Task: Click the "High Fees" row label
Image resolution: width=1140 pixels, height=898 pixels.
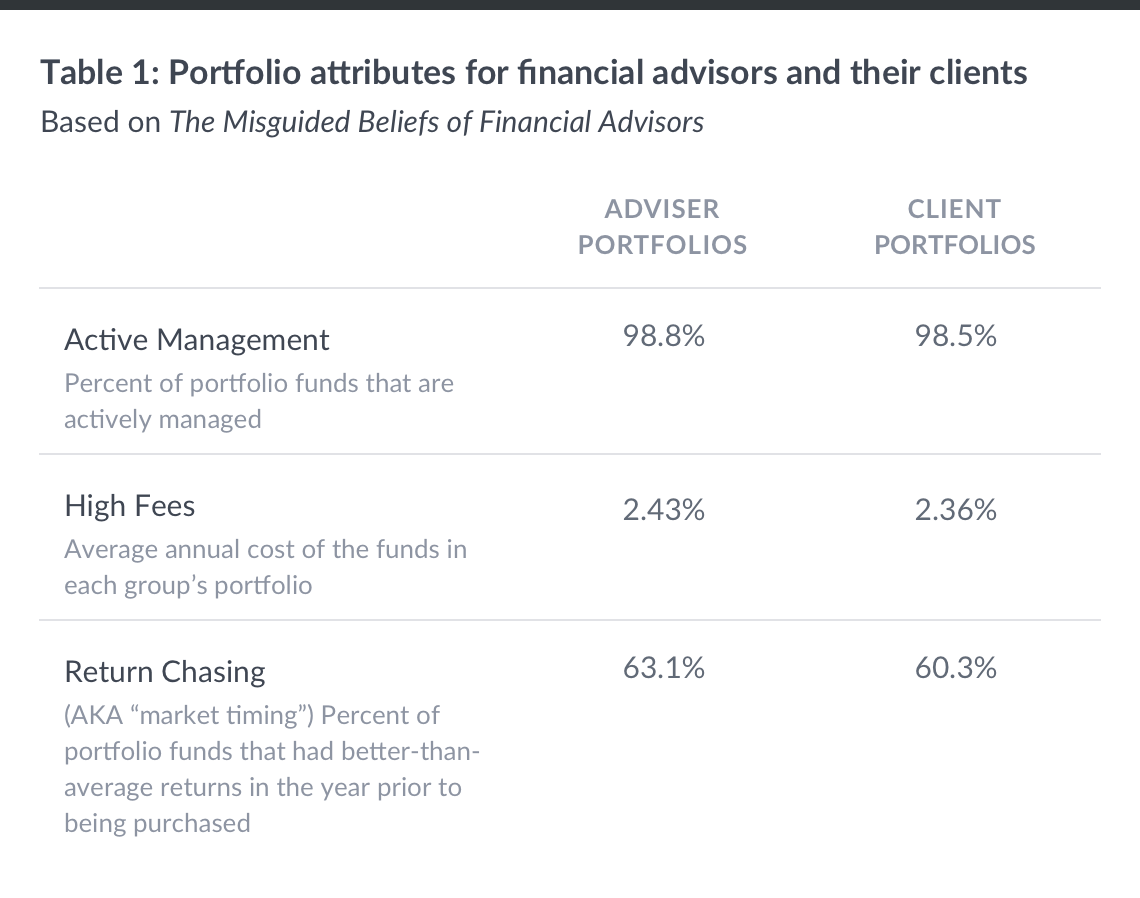Action: (x=130, y=506)
